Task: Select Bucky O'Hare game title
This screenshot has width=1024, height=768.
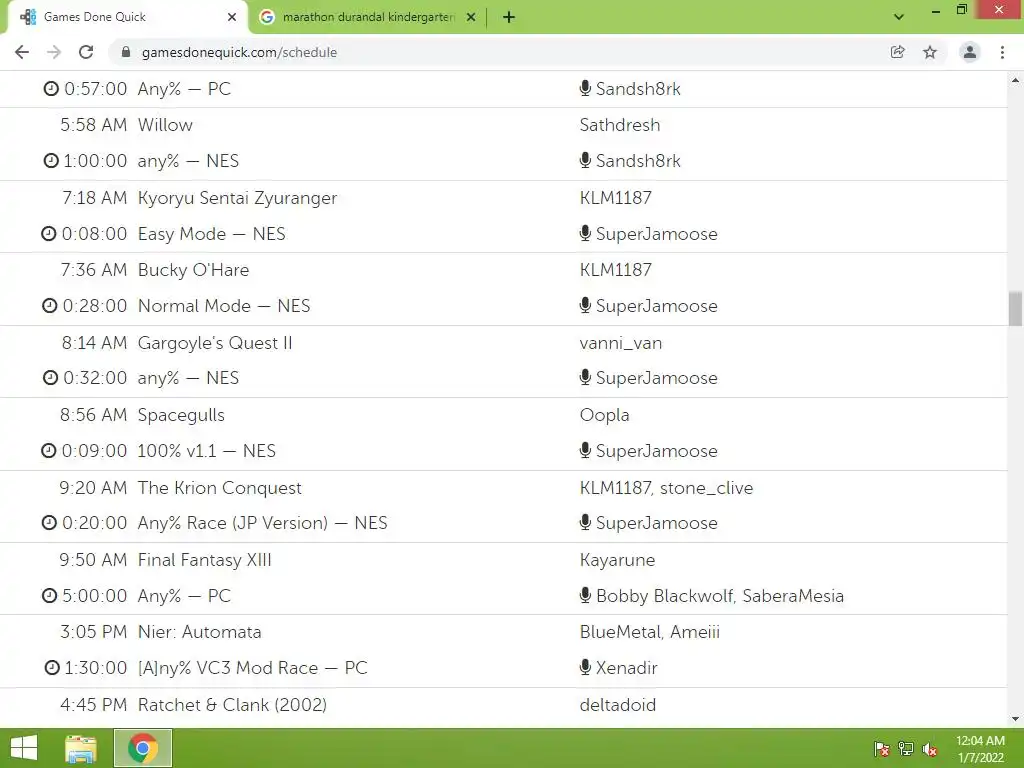Action: coord(193,270)
